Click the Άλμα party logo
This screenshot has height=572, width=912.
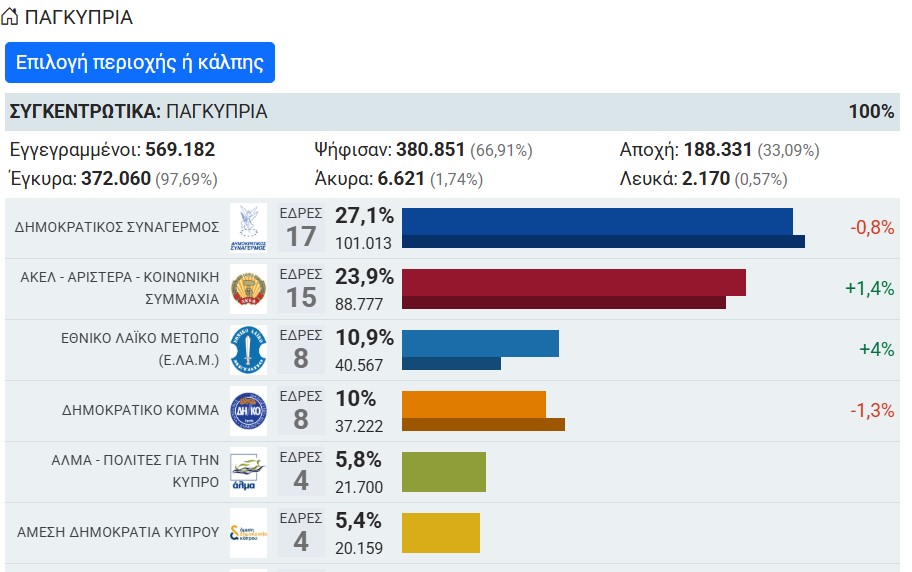(248, 472)
